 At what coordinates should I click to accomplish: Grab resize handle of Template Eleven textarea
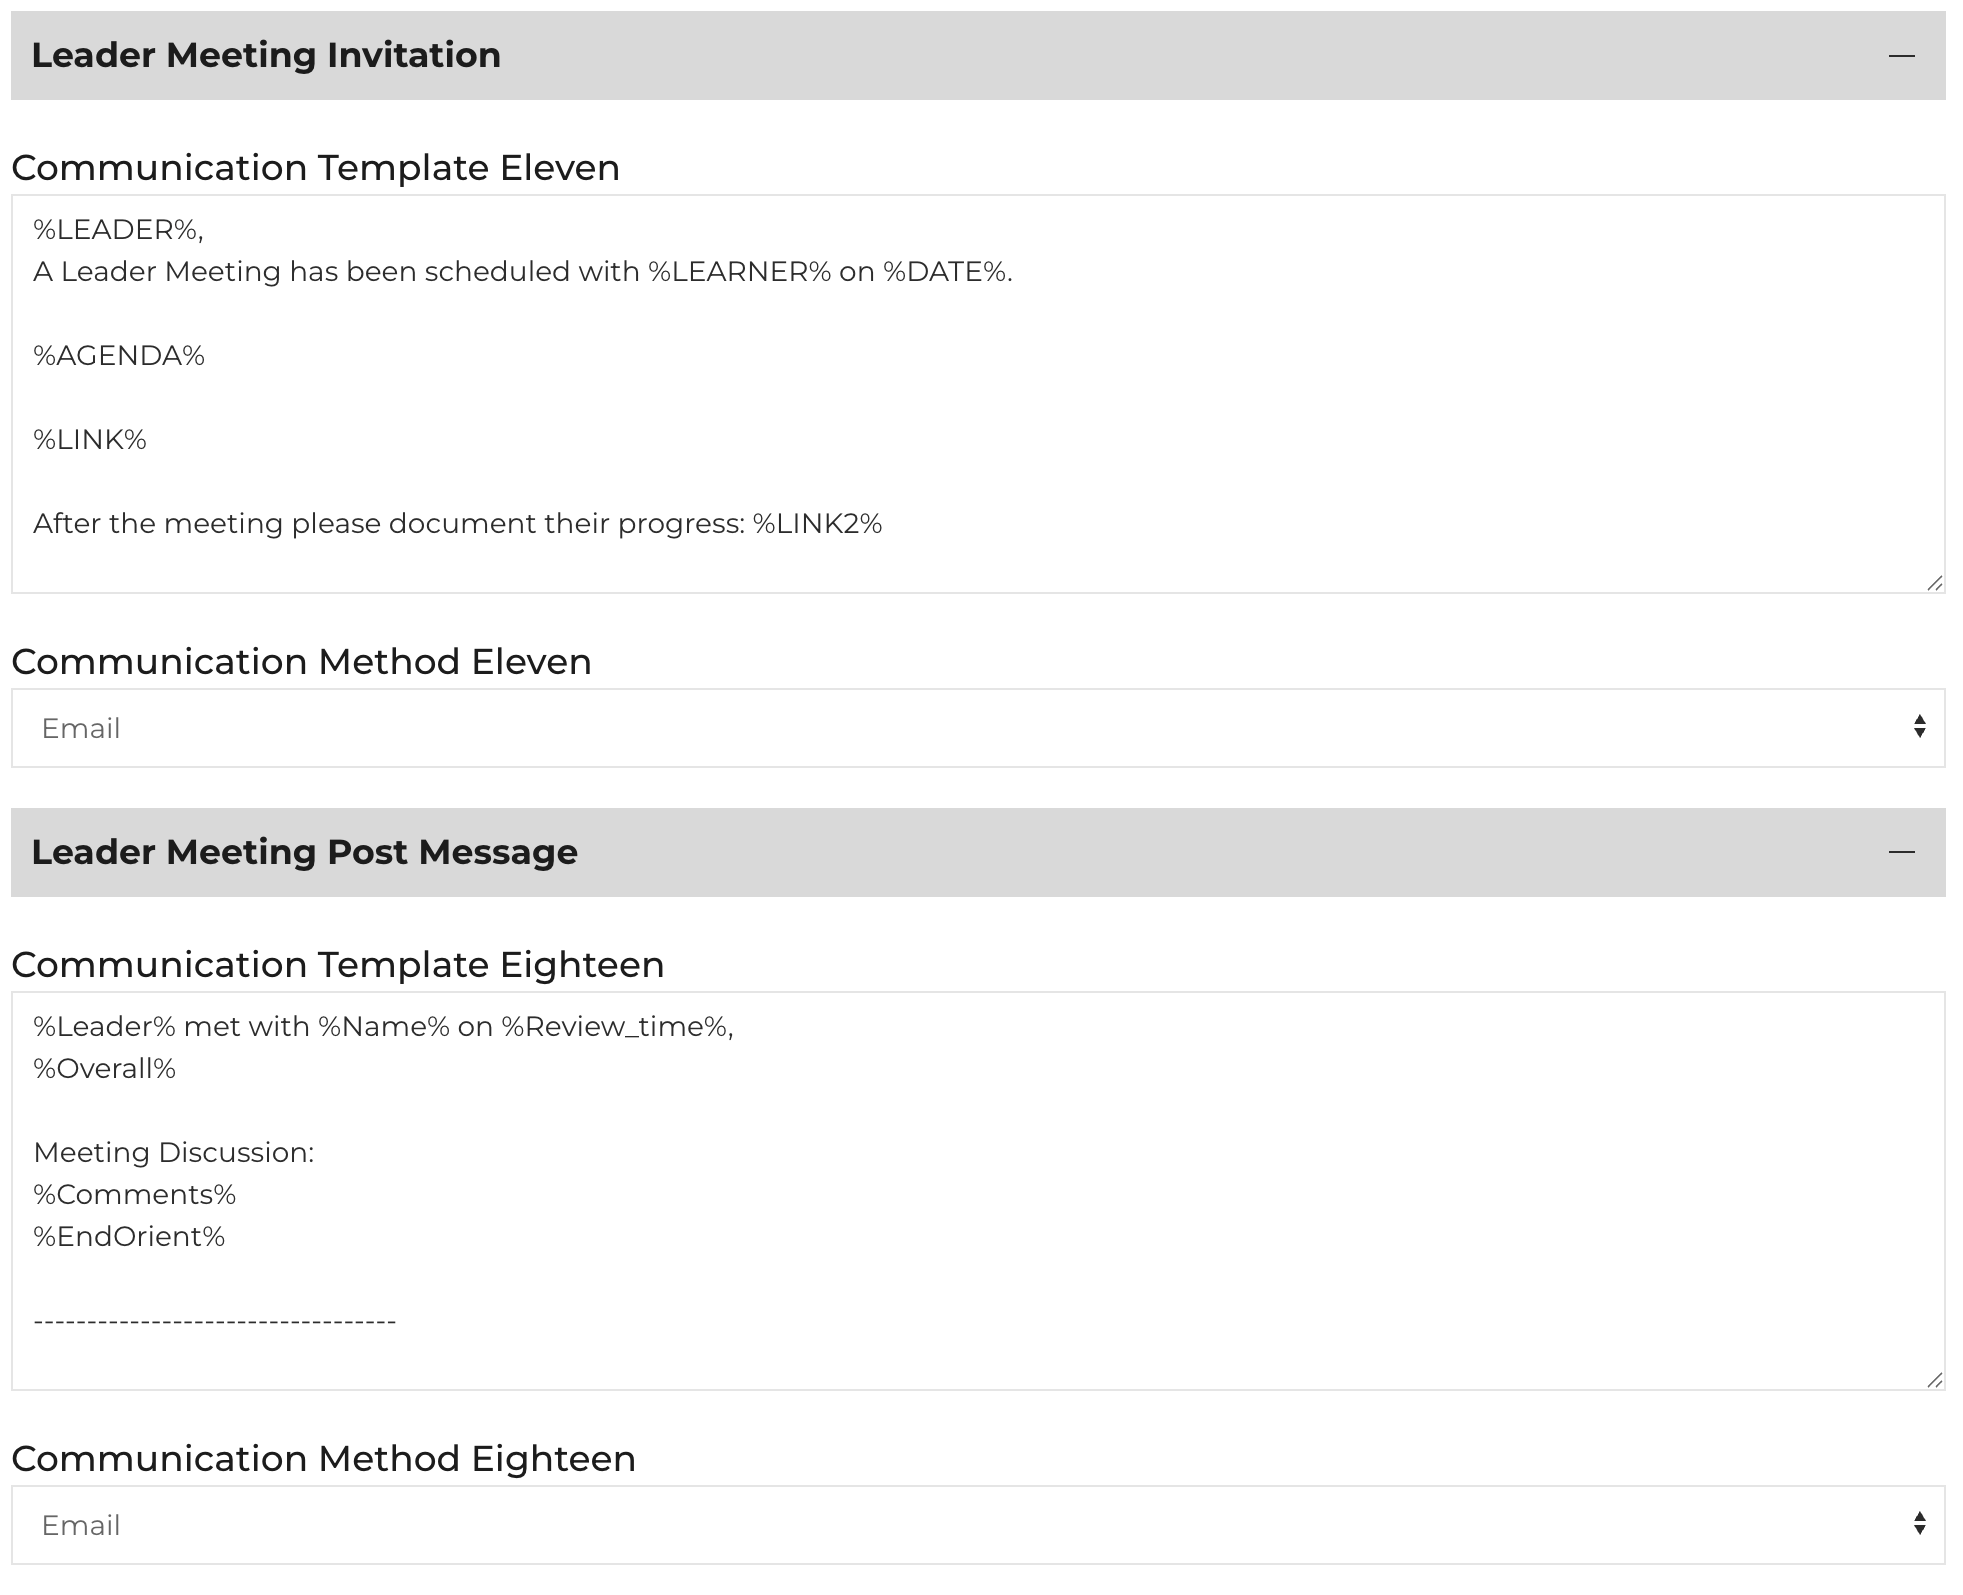click(1934, 583)
